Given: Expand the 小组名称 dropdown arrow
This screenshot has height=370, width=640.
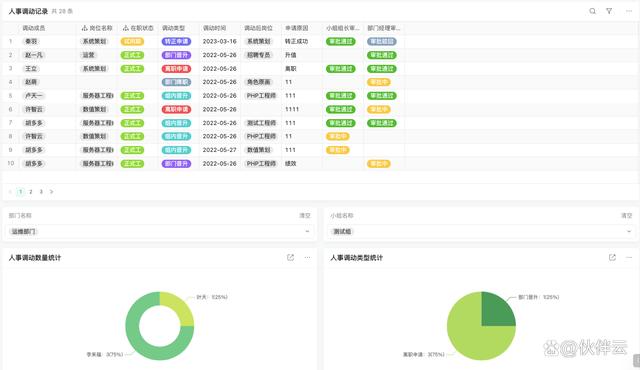Looking at the screenshot, I should [629, 231].
